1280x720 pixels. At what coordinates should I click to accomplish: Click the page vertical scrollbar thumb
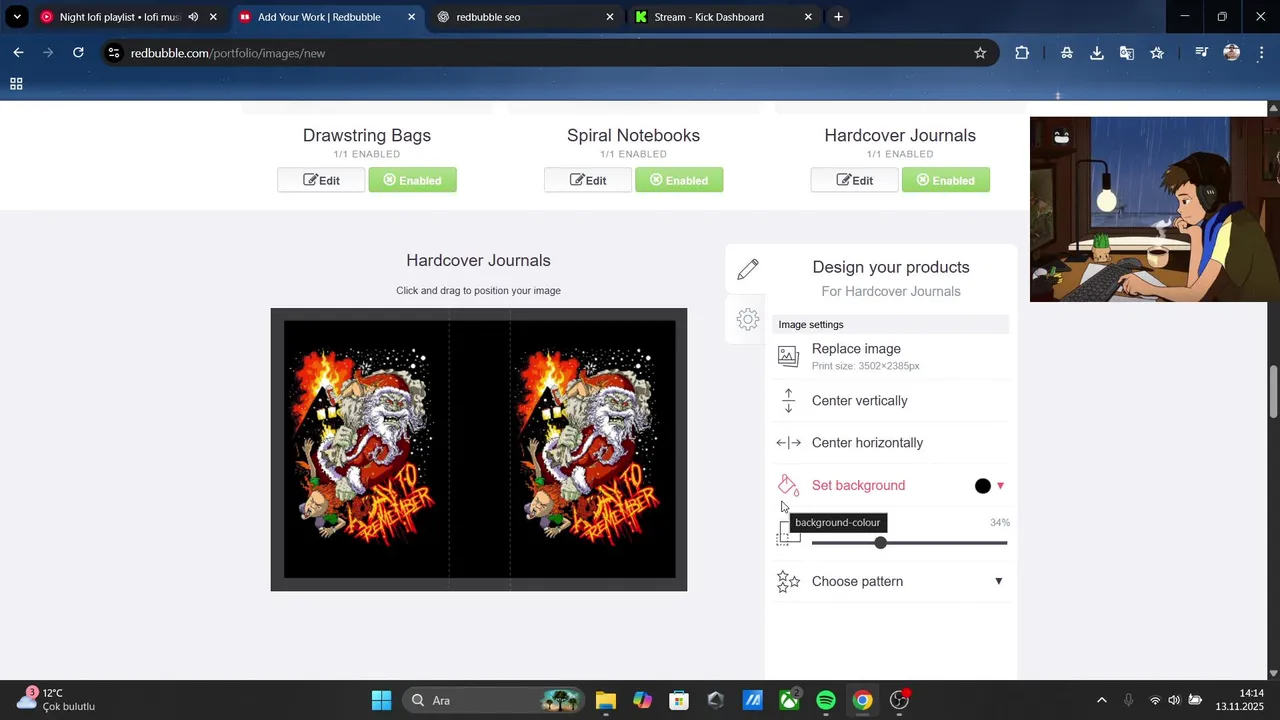[x=1273, y=393]
